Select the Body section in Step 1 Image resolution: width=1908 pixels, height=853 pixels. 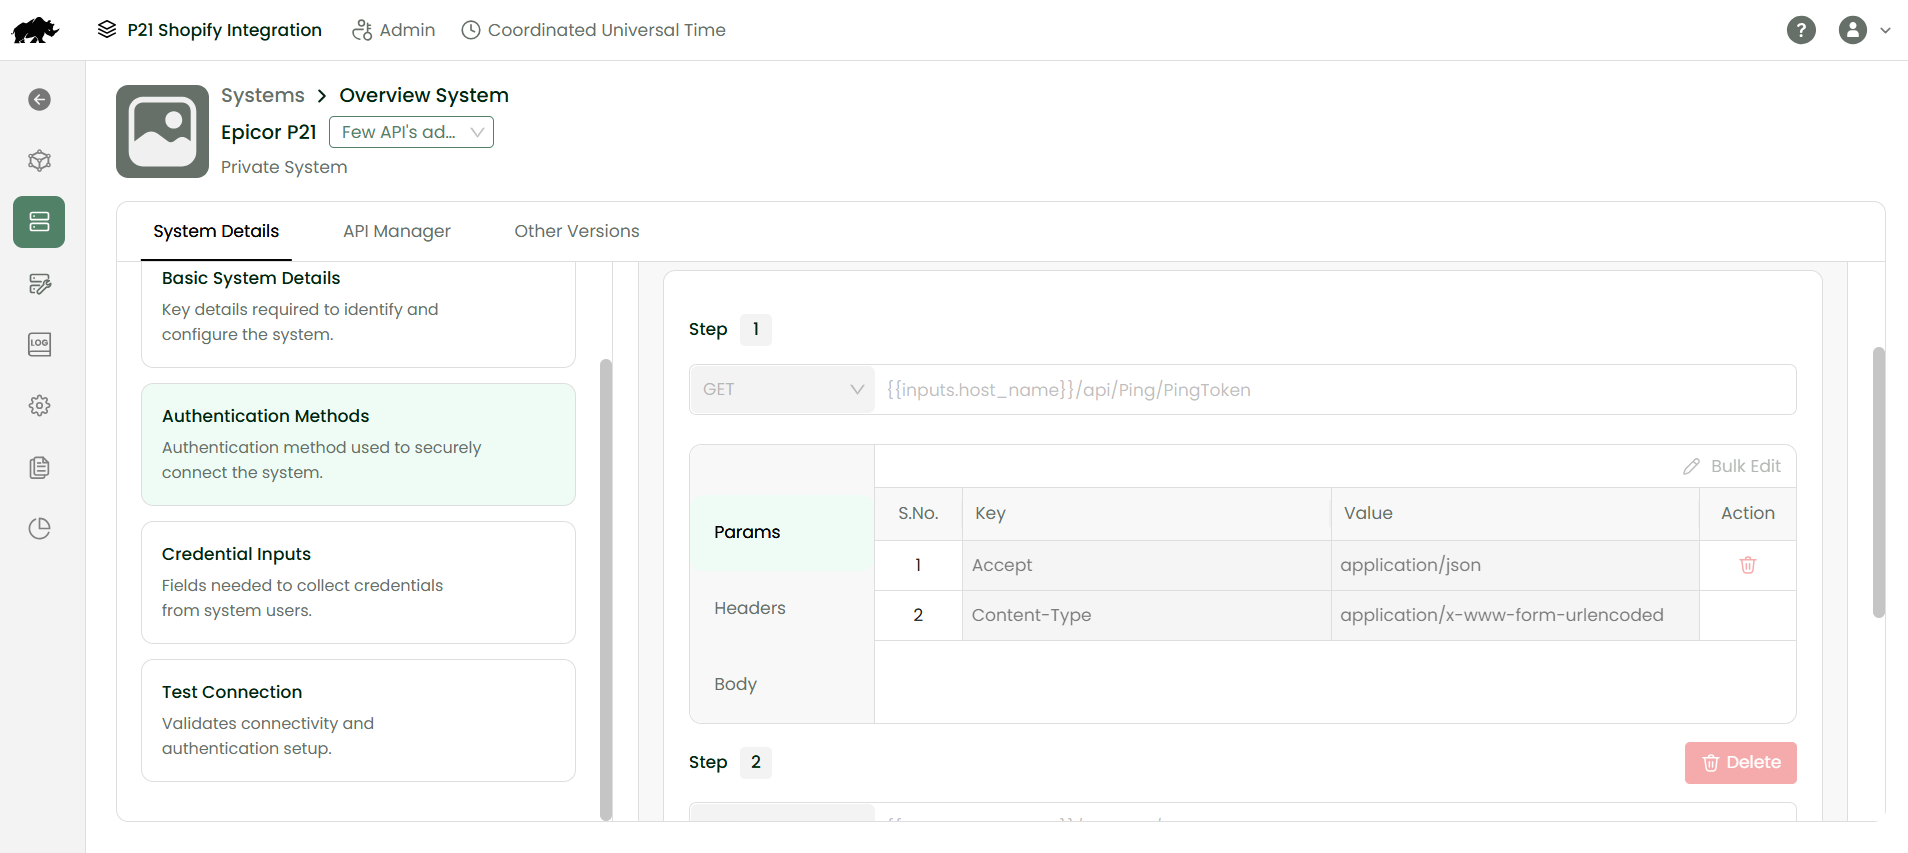(x=782, y=684)
